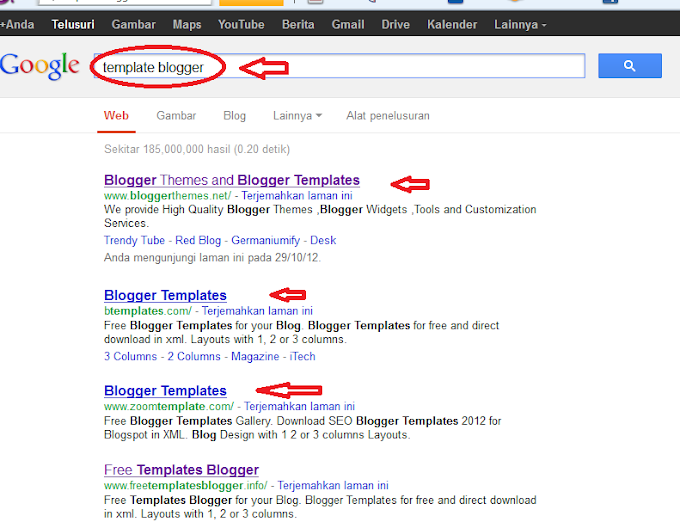Open the 2 Columns sitelink
The height and width of the screenshot is (522, 680).
[194, 356]
